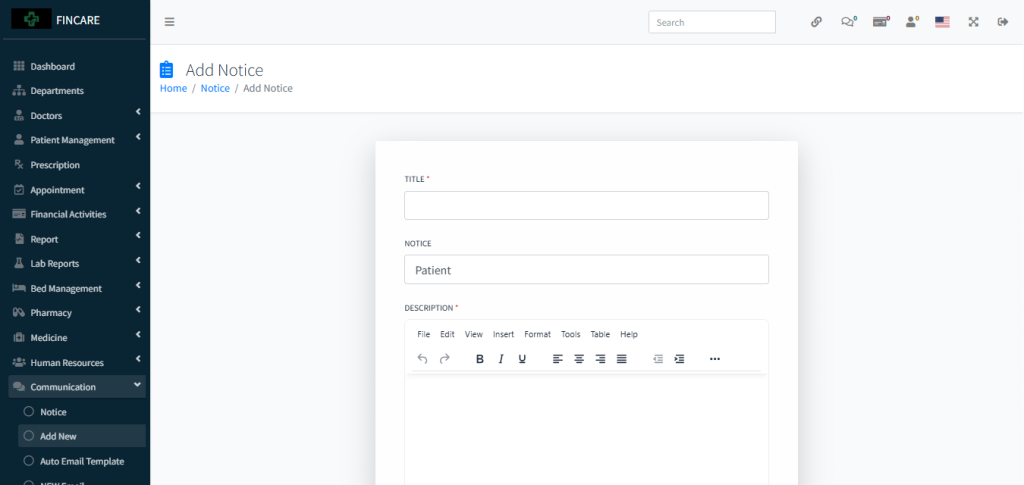The height and width of the screenshot is (485, 1024).
Task: Open Auto Email Template in the sidebar
Action: (82, 461)
